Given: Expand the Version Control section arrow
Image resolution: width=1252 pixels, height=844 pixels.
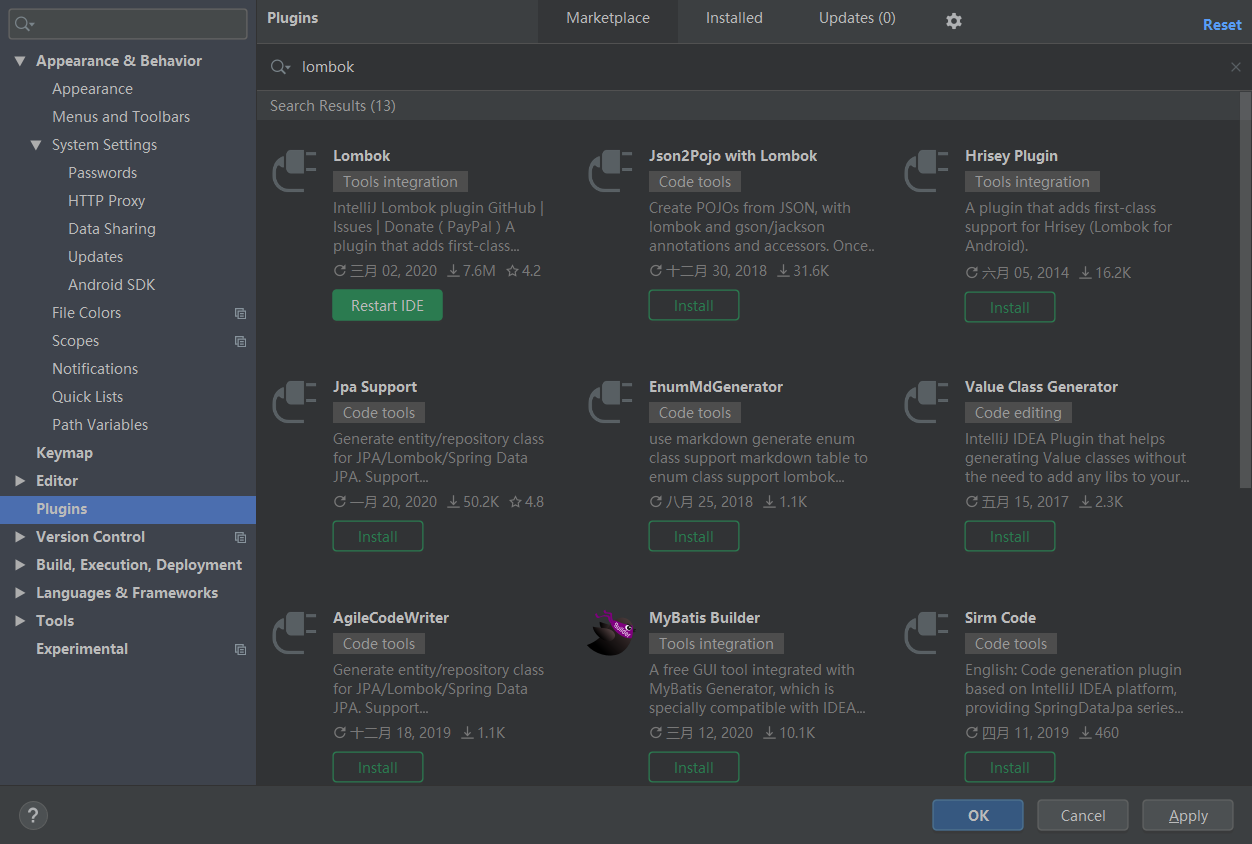Looking at the screenshot, I should (20, 537).
